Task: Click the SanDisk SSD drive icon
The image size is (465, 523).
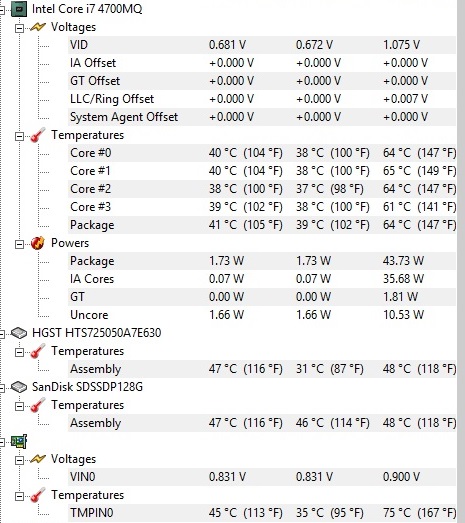Action: [19, 387]
